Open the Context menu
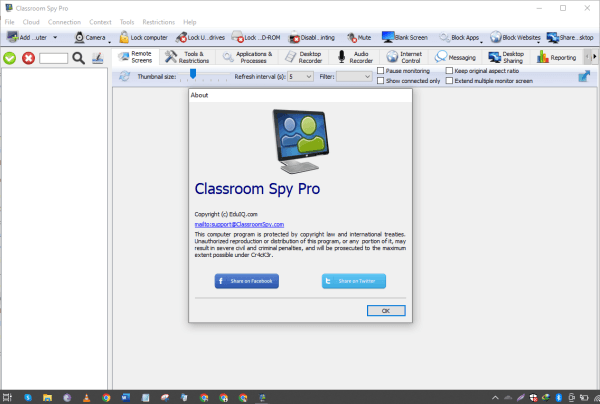 point(100,22)
